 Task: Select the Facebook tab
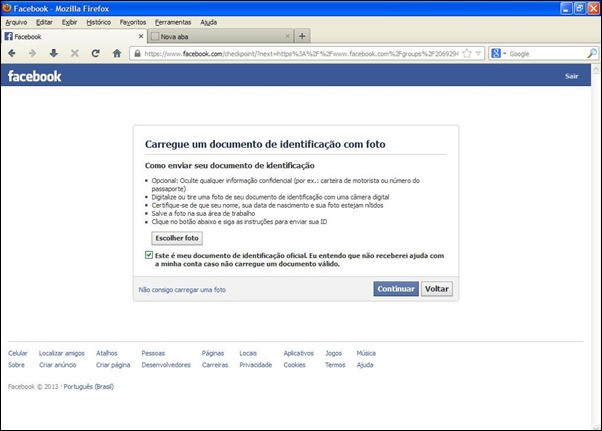[x=74, y=36]
